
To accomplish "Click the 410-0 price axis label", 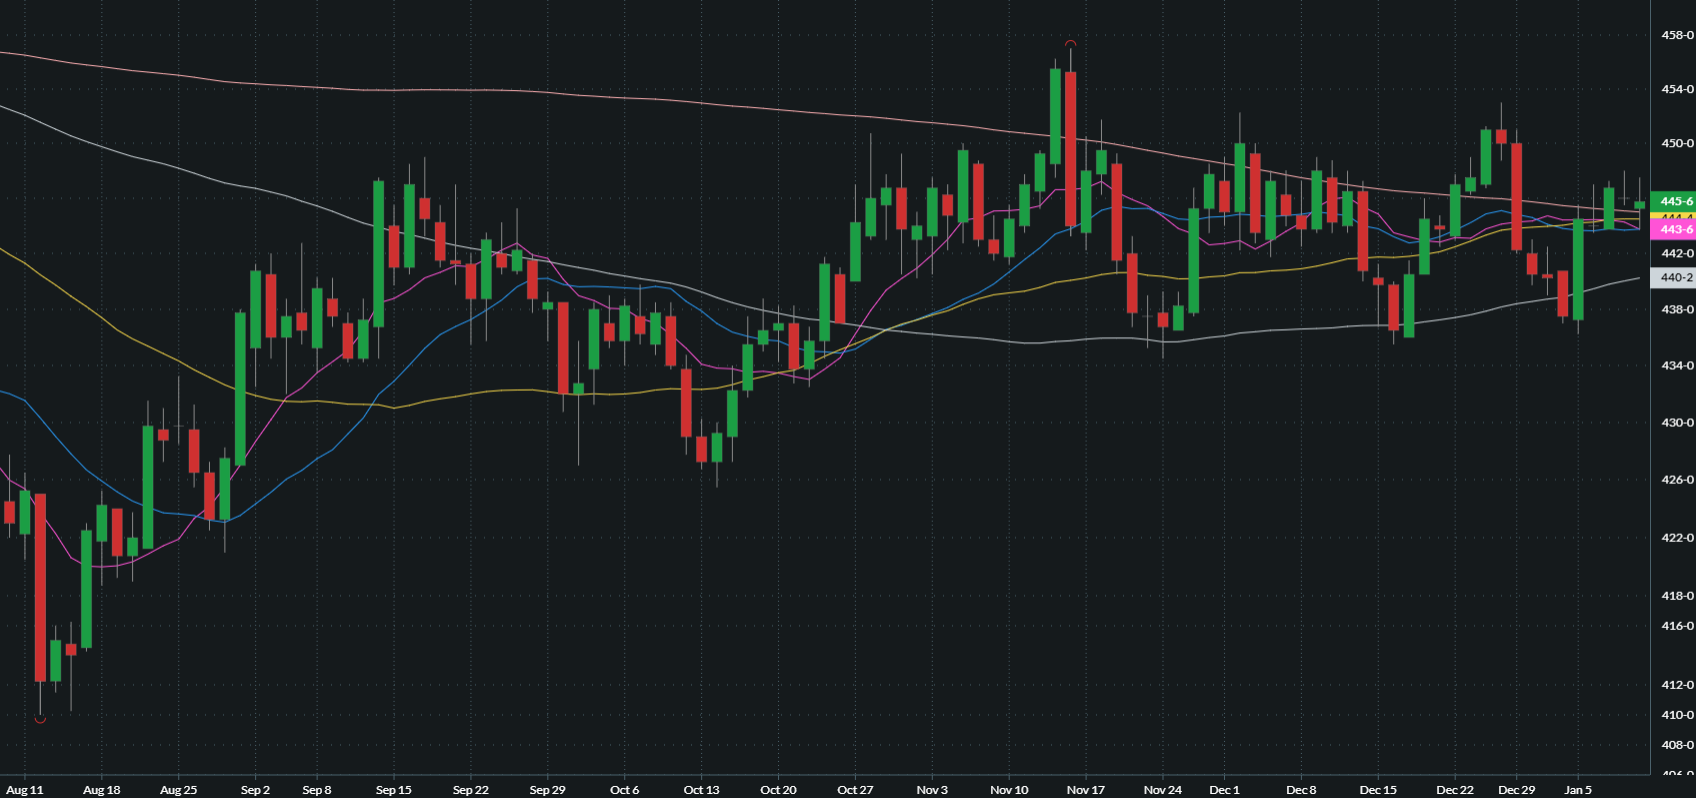I will point(1677,715).
